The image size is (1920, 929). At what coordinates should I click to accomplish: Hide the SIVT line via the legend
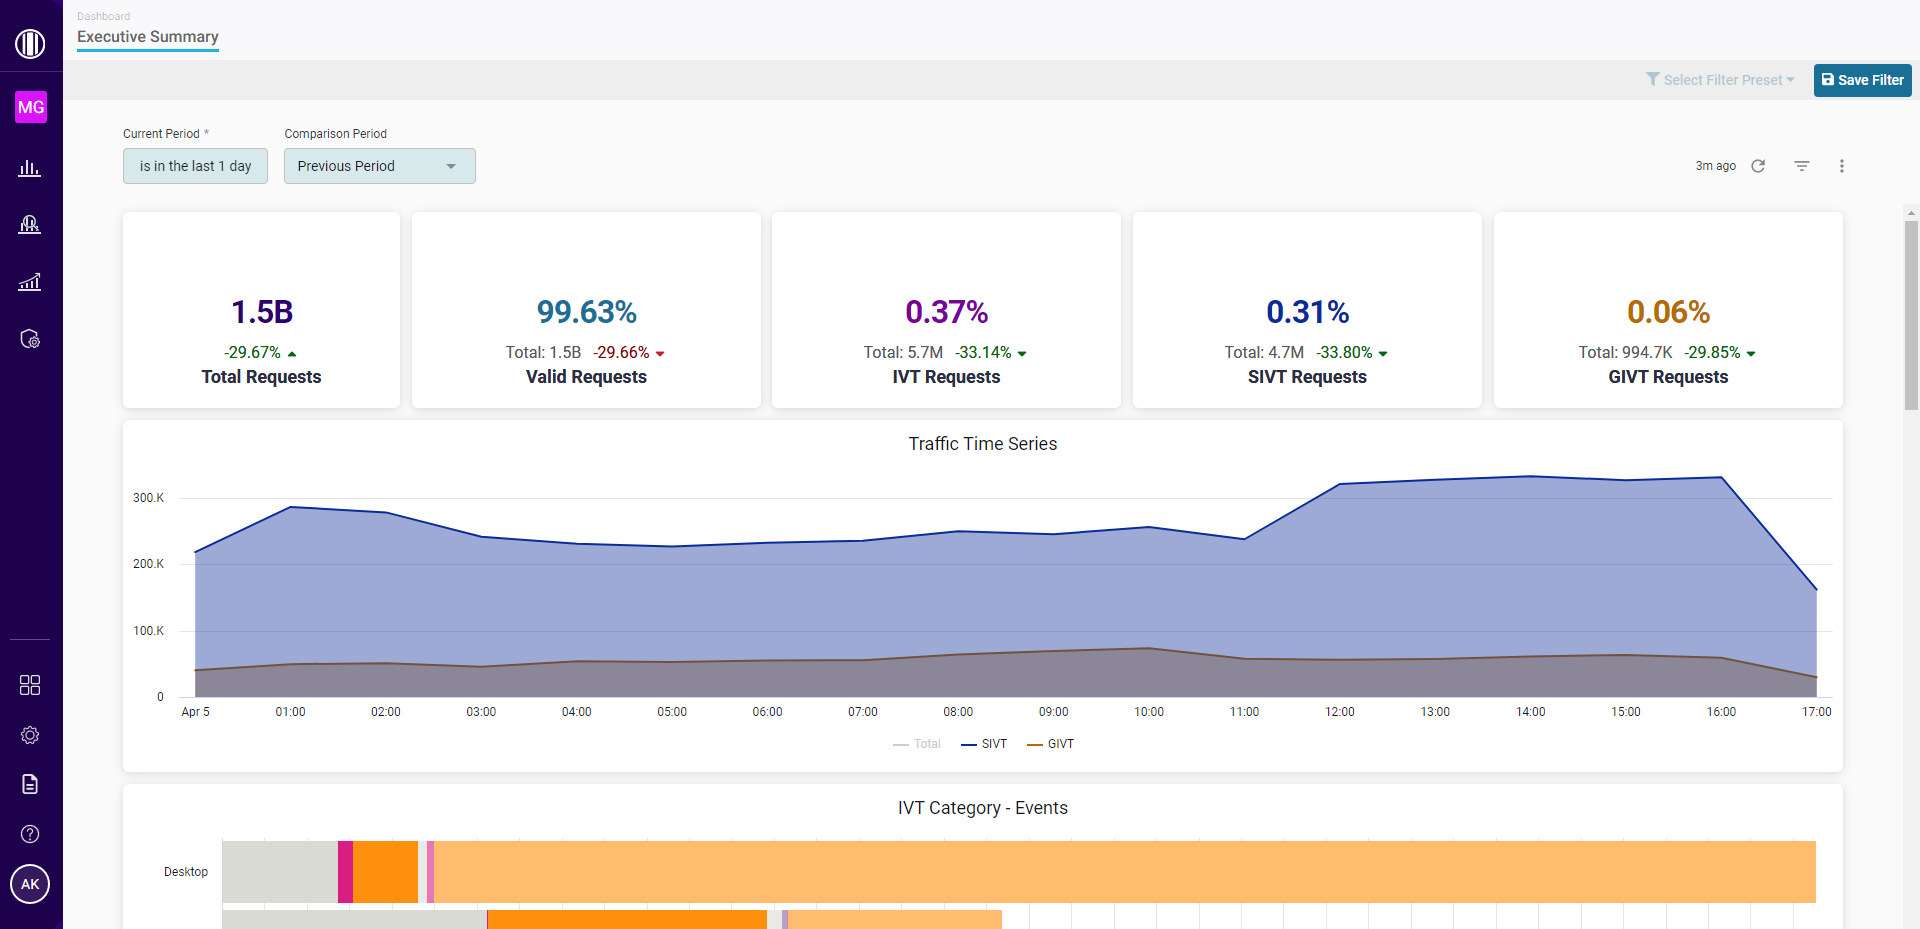(984, 744)
